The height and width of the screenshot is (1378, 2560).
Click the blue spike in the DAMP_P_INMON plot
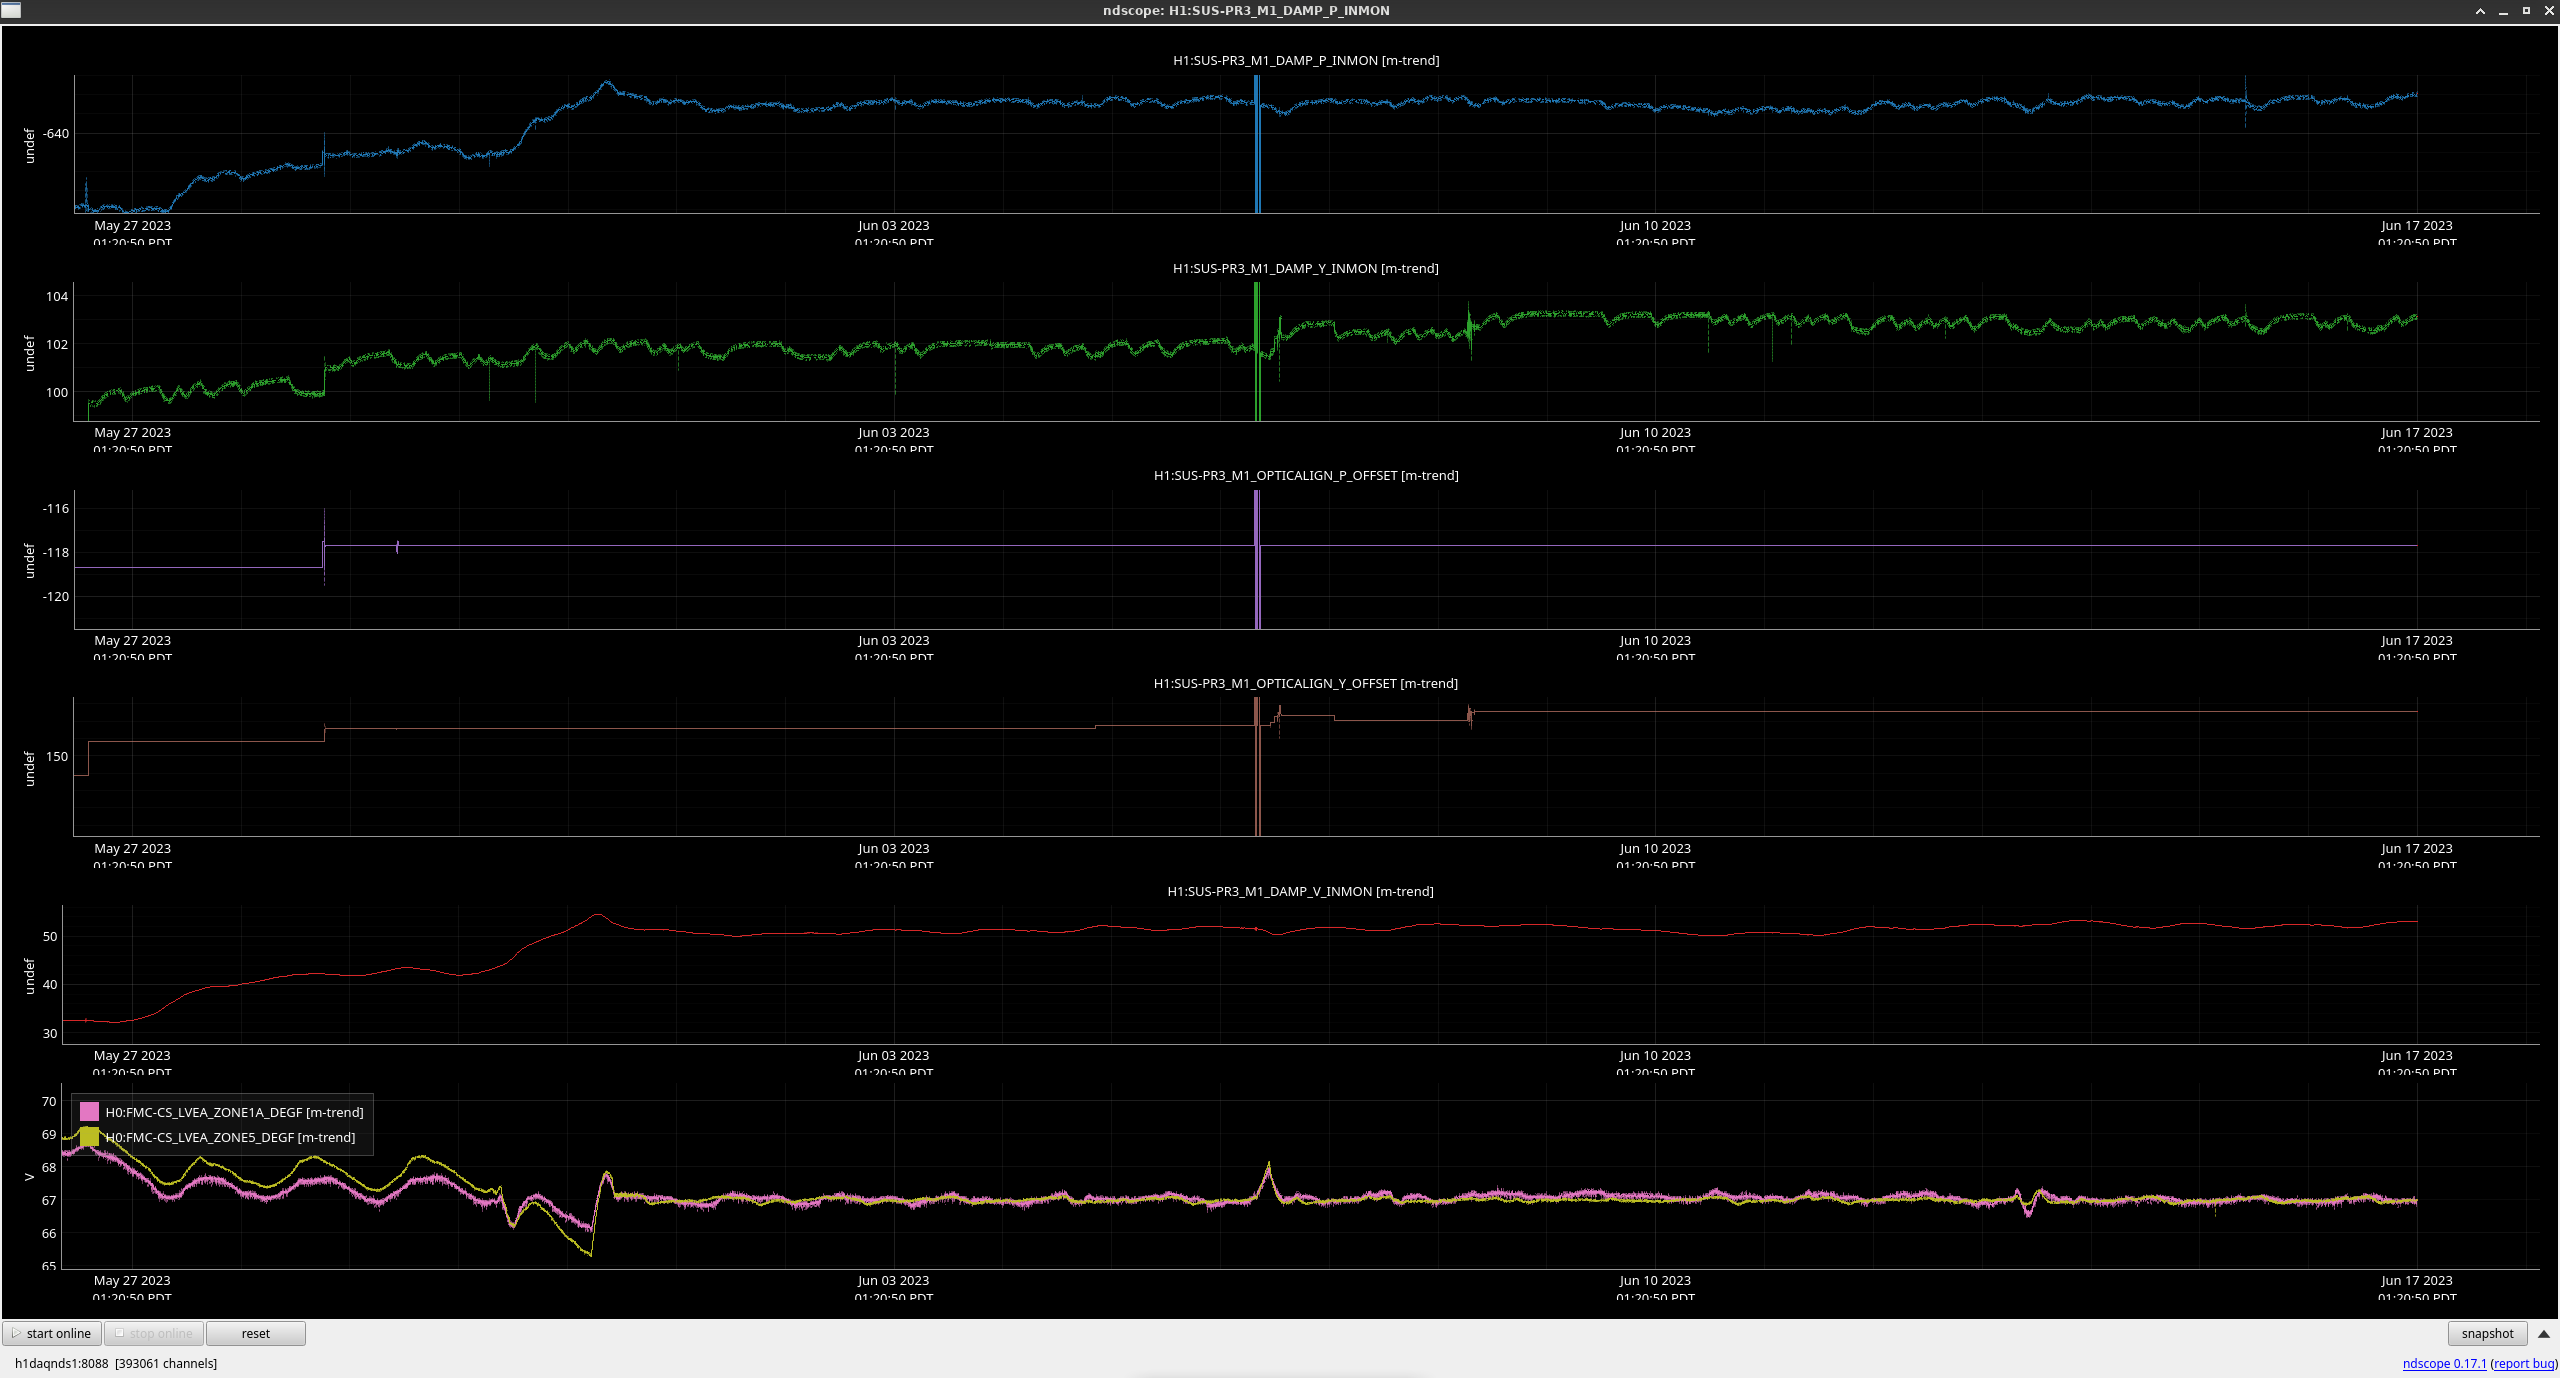click(1257, 150)
